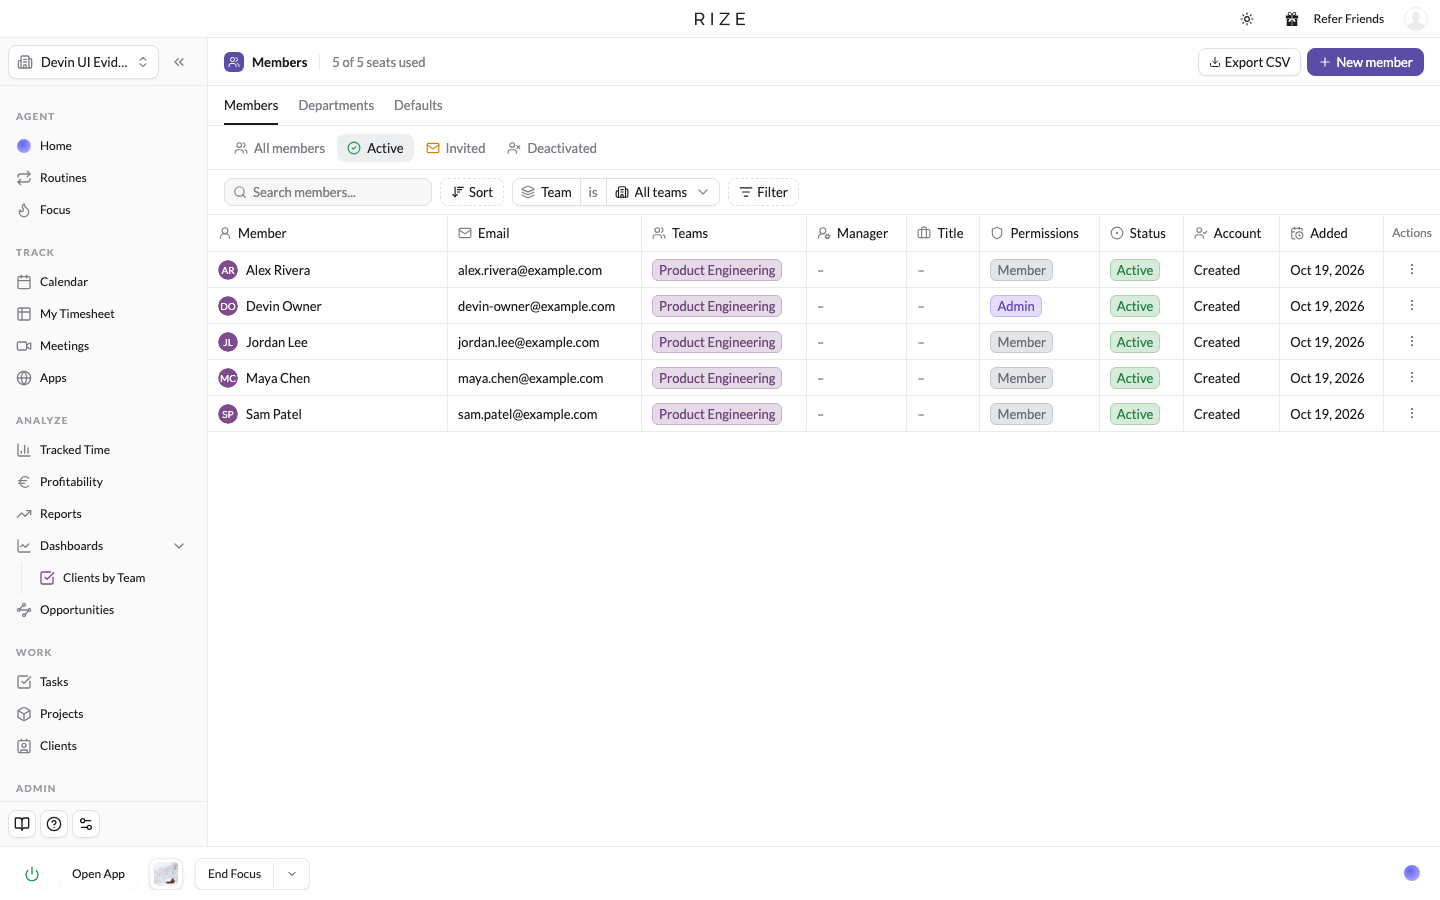Open the Sort options
This screenshot has height=900, width=1440.
(472, 192)
